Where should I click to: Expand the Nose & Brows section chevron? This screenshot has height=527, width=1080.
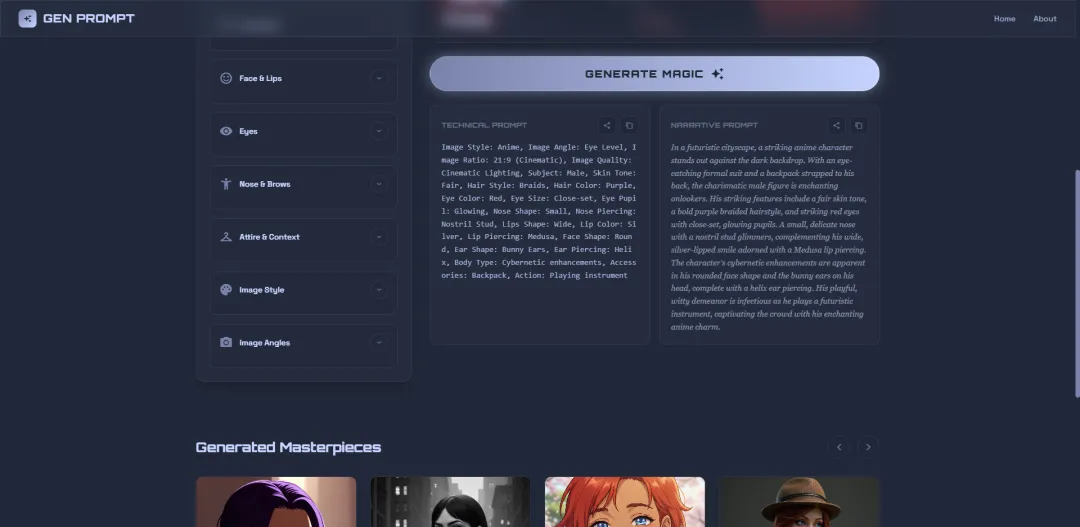[378, 184]
